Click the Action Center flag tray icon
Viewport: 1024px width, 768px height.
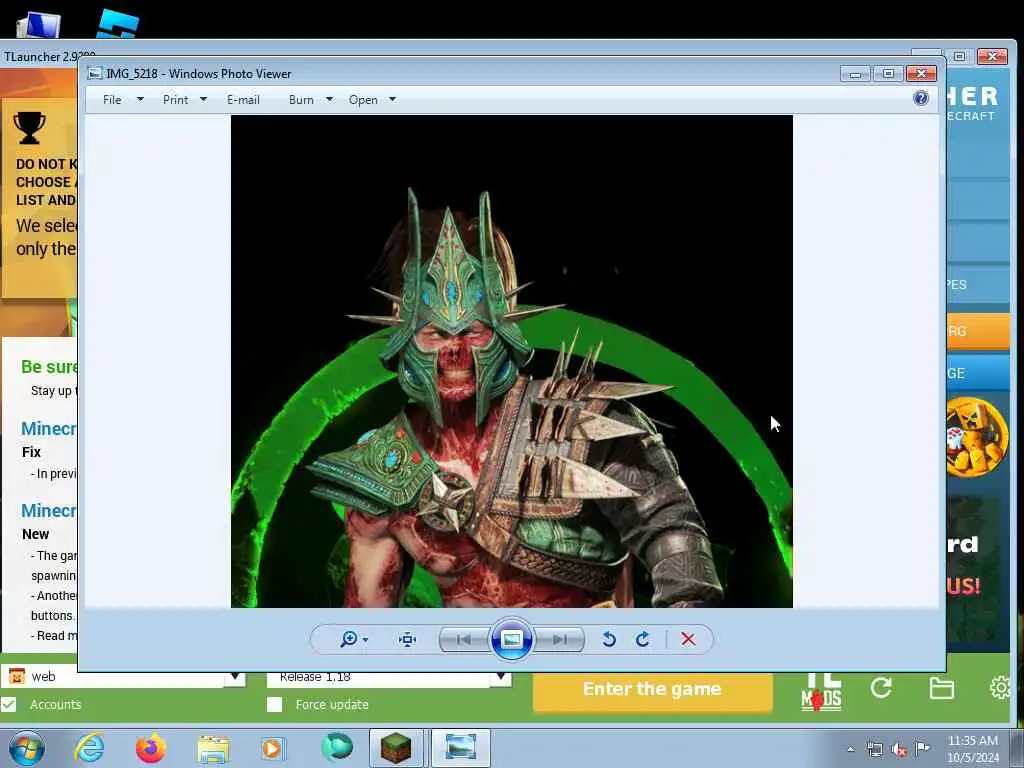[922, 748]
